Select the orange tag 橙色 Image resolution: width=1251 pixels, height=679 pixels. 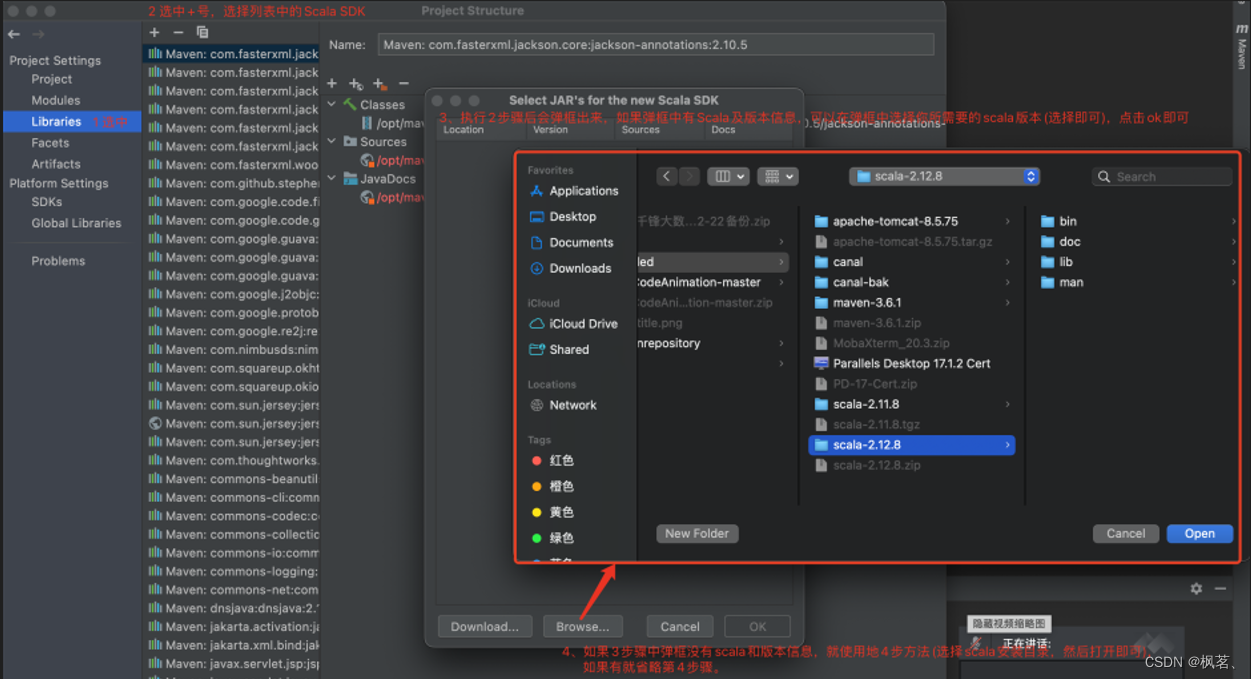point(553,487)
